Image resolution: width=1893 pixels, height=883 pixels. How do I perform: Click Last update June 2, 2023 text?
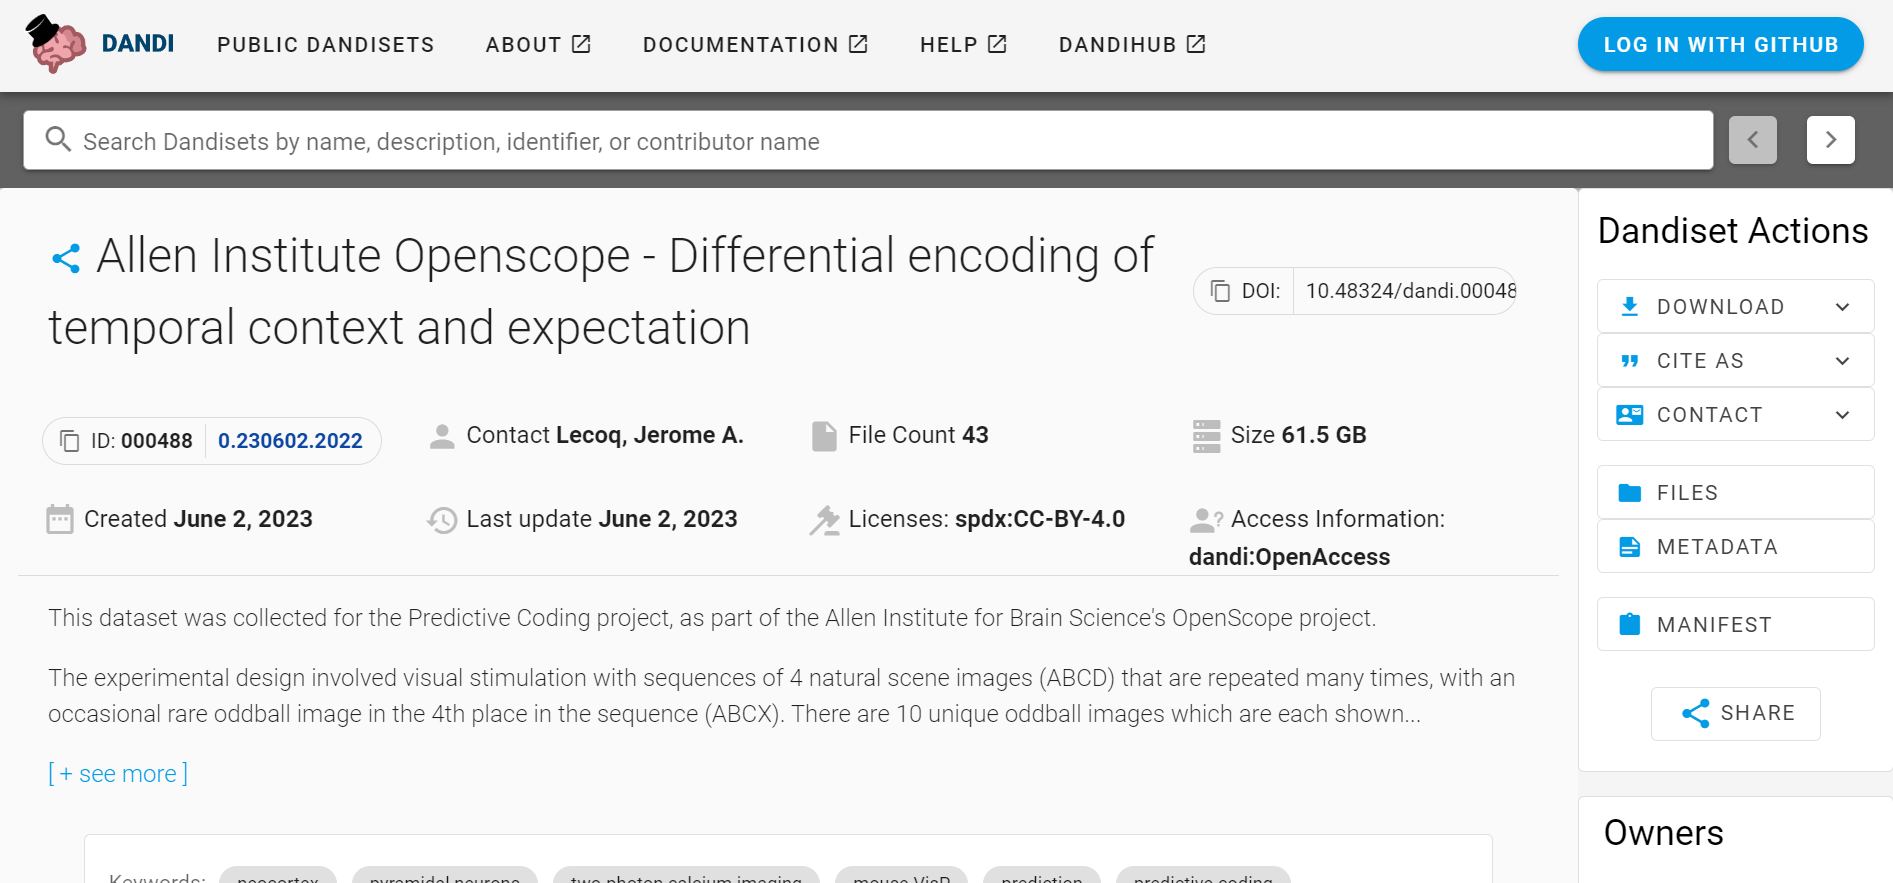(x=602, y=519)
